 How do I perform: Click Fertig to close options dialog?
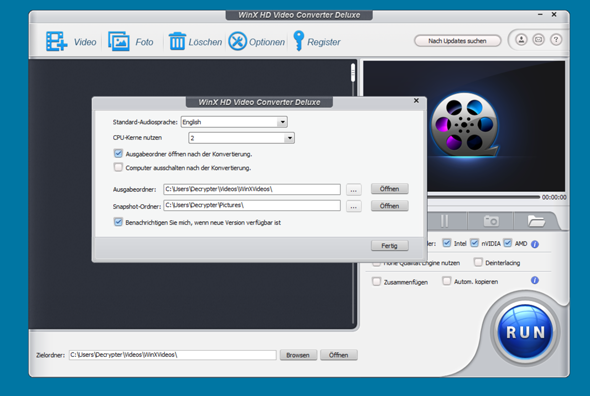[389, 246]
